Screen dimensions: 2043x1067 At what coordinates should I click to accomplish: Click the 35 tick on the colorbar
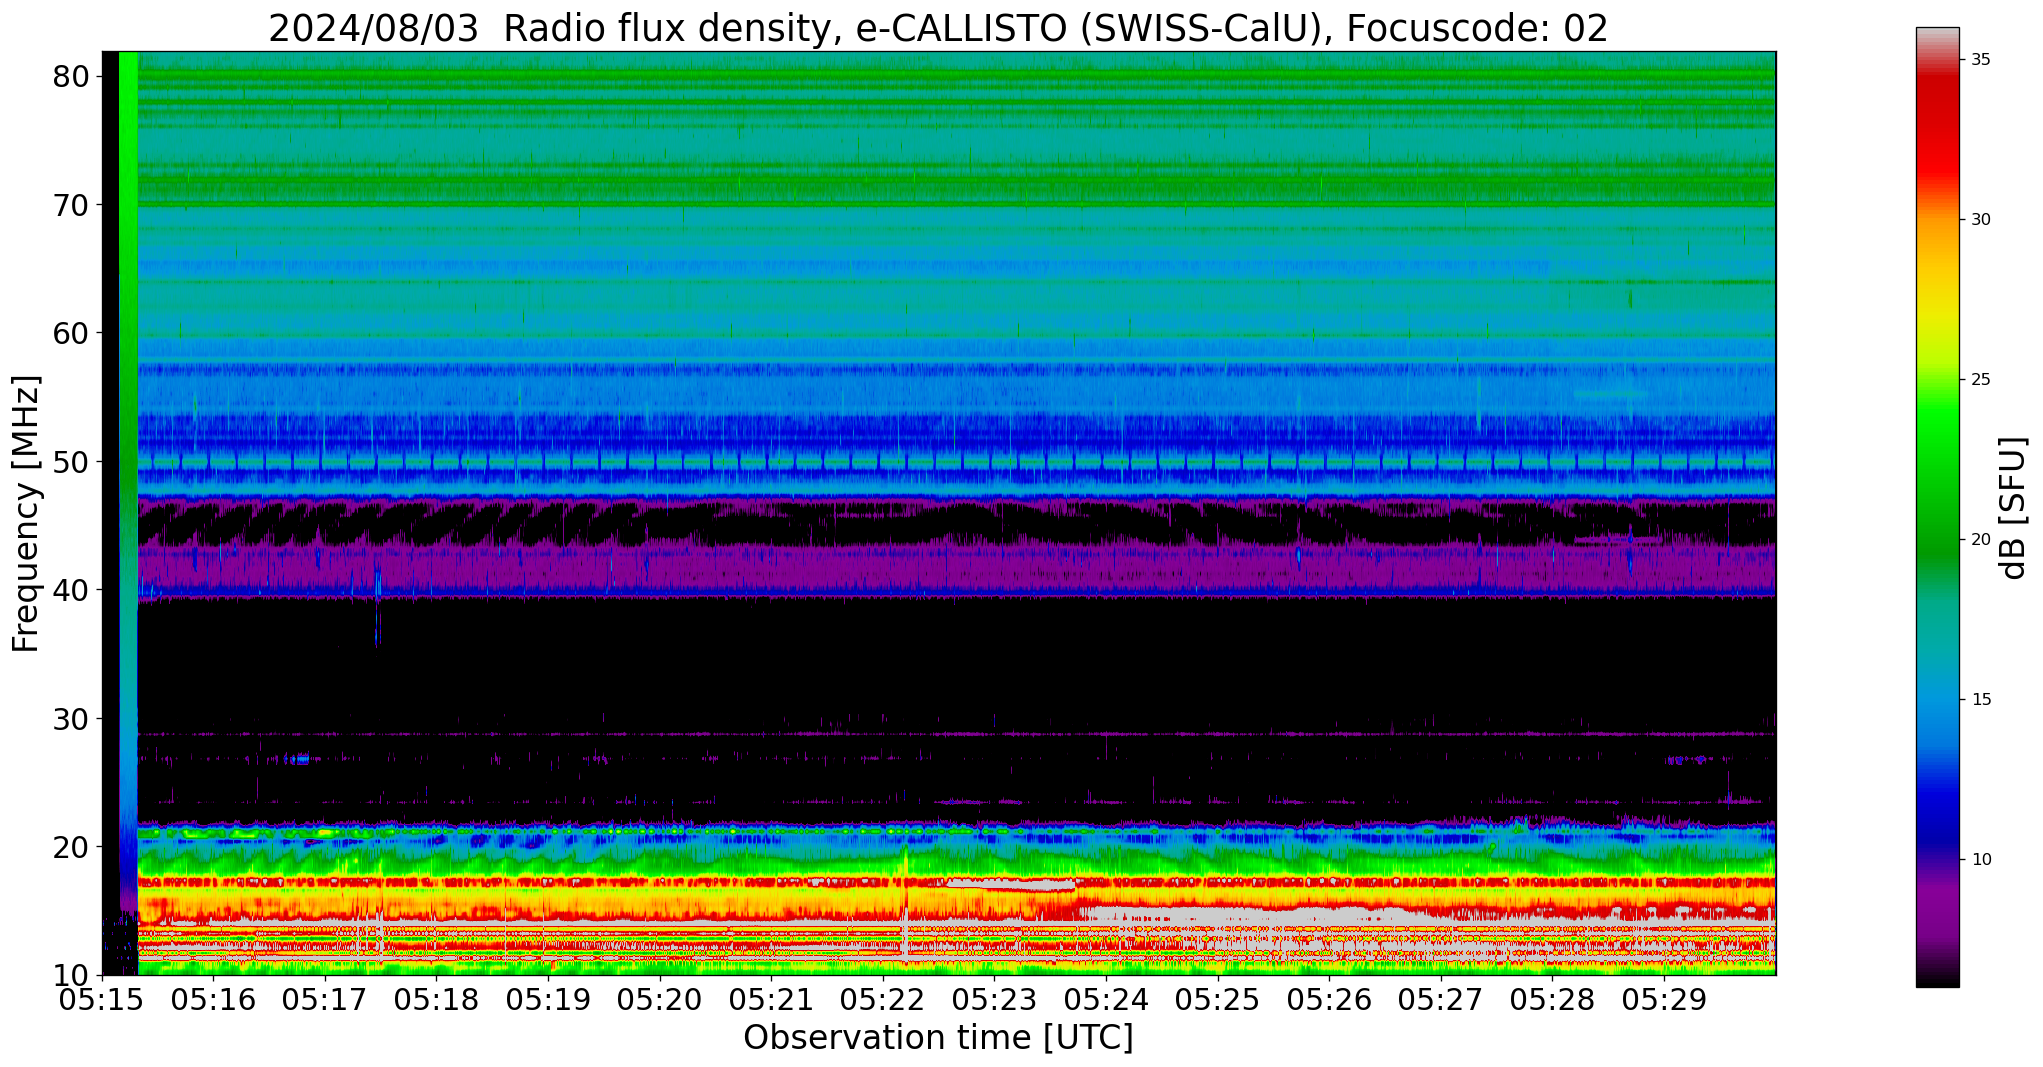click(x=1980, y=60)
